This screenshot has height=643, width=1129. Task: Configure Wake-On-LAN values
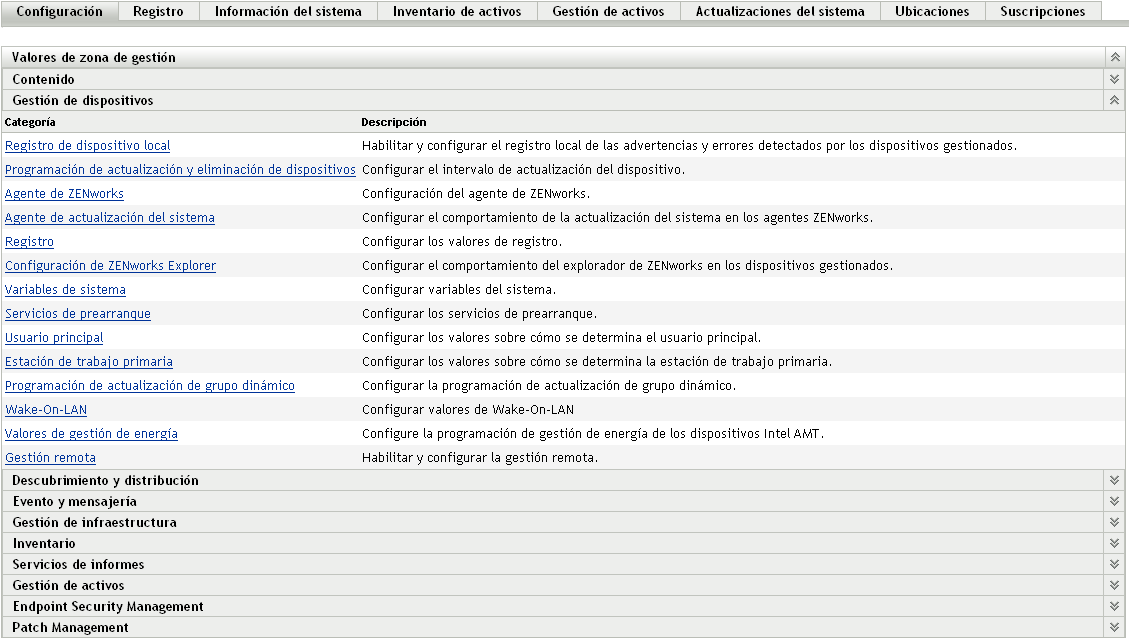coord(46,409)
